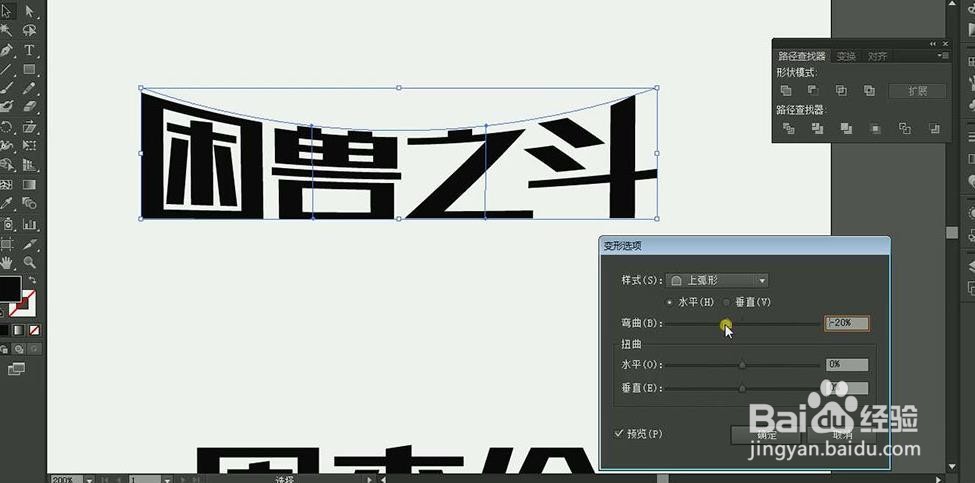975x483 pixels.
Task: Select the Column Graph tool
Action: [x=29, y=223]
